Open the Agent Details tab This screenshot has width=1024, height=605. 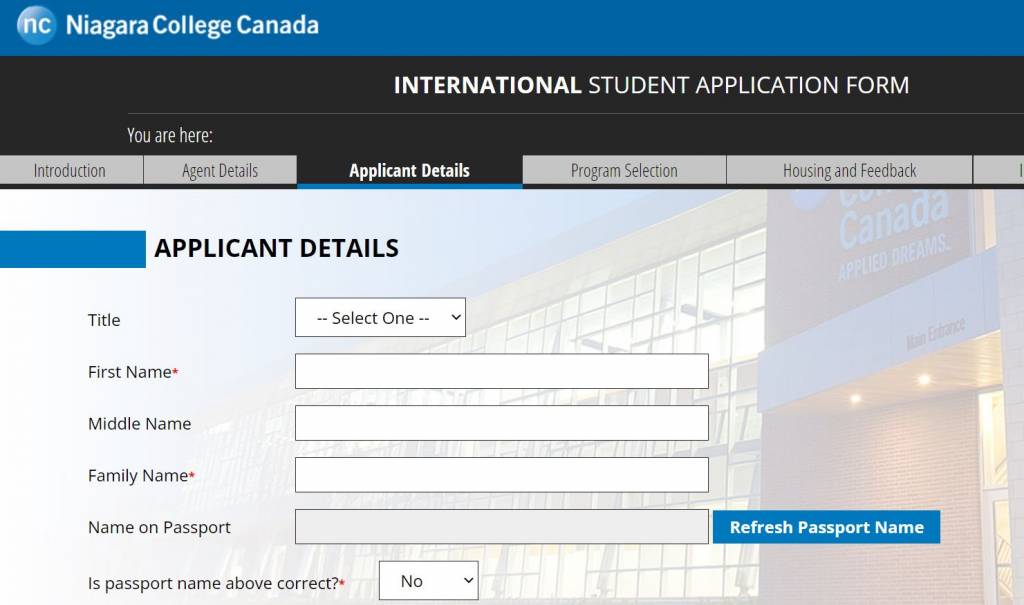[x=220, y=171]
